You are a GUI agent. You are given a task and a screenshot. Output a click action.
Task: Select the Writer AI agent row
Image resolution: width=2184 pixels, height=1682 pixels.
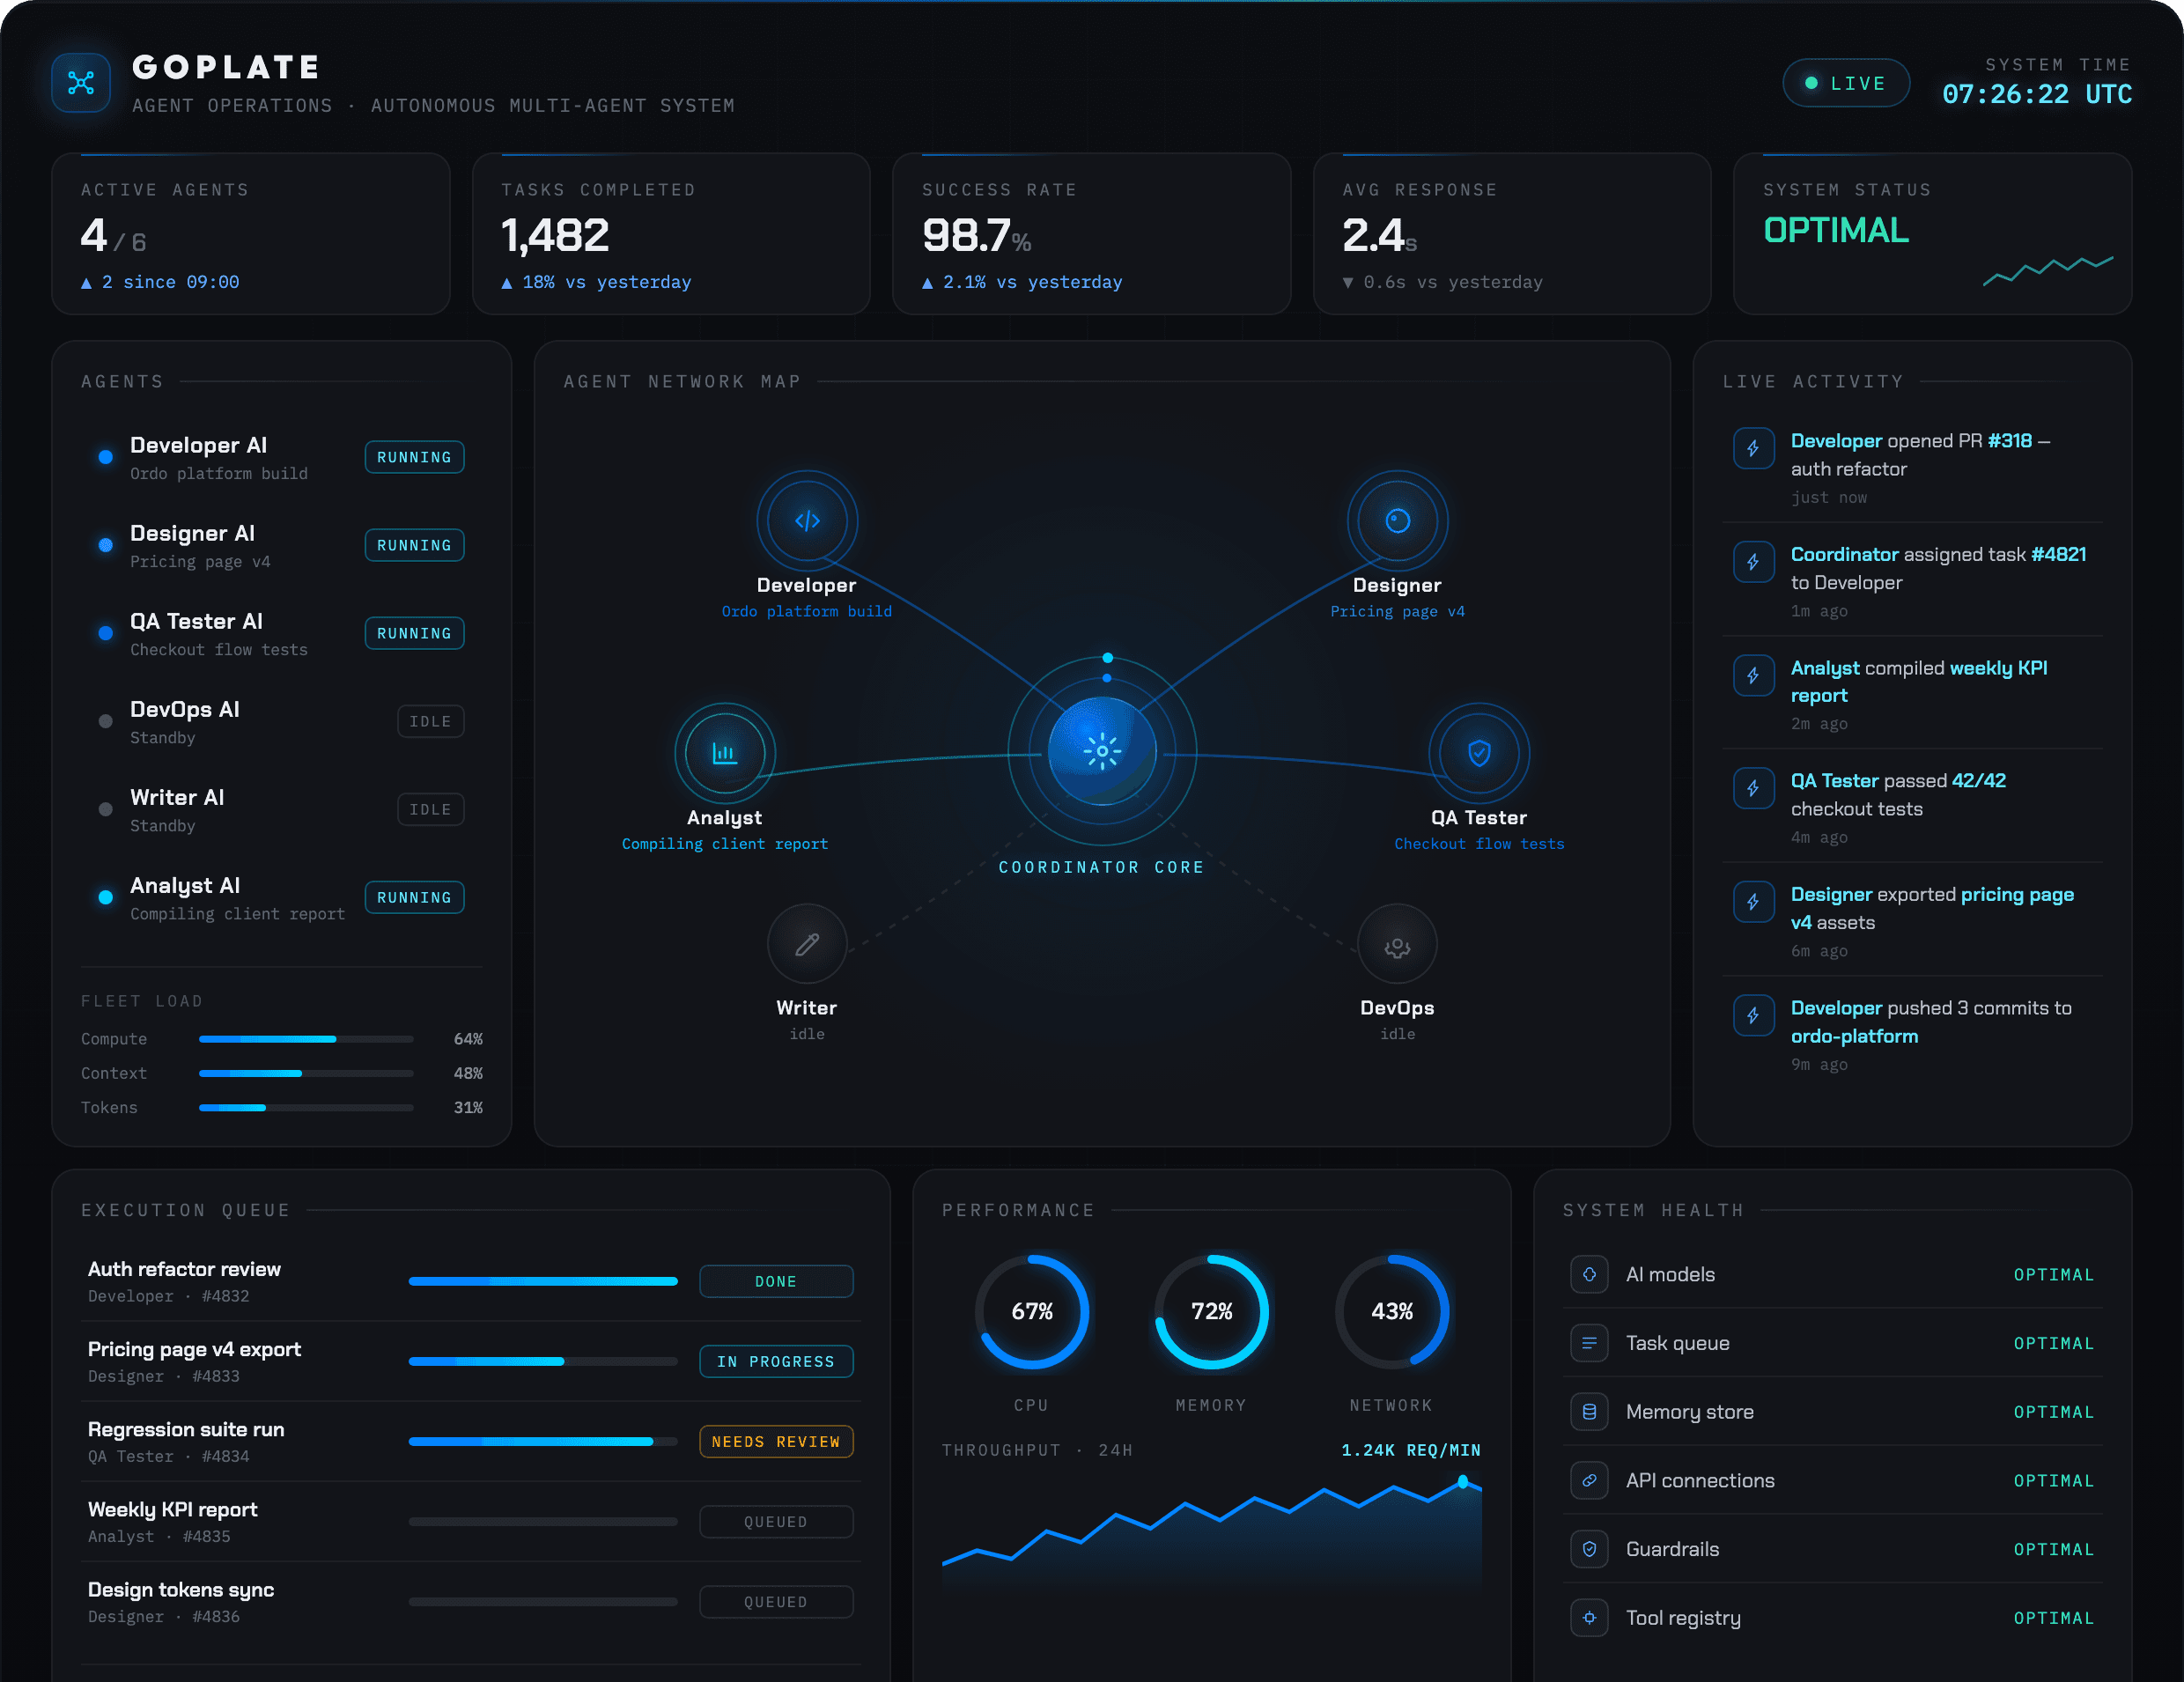point(281,809)
